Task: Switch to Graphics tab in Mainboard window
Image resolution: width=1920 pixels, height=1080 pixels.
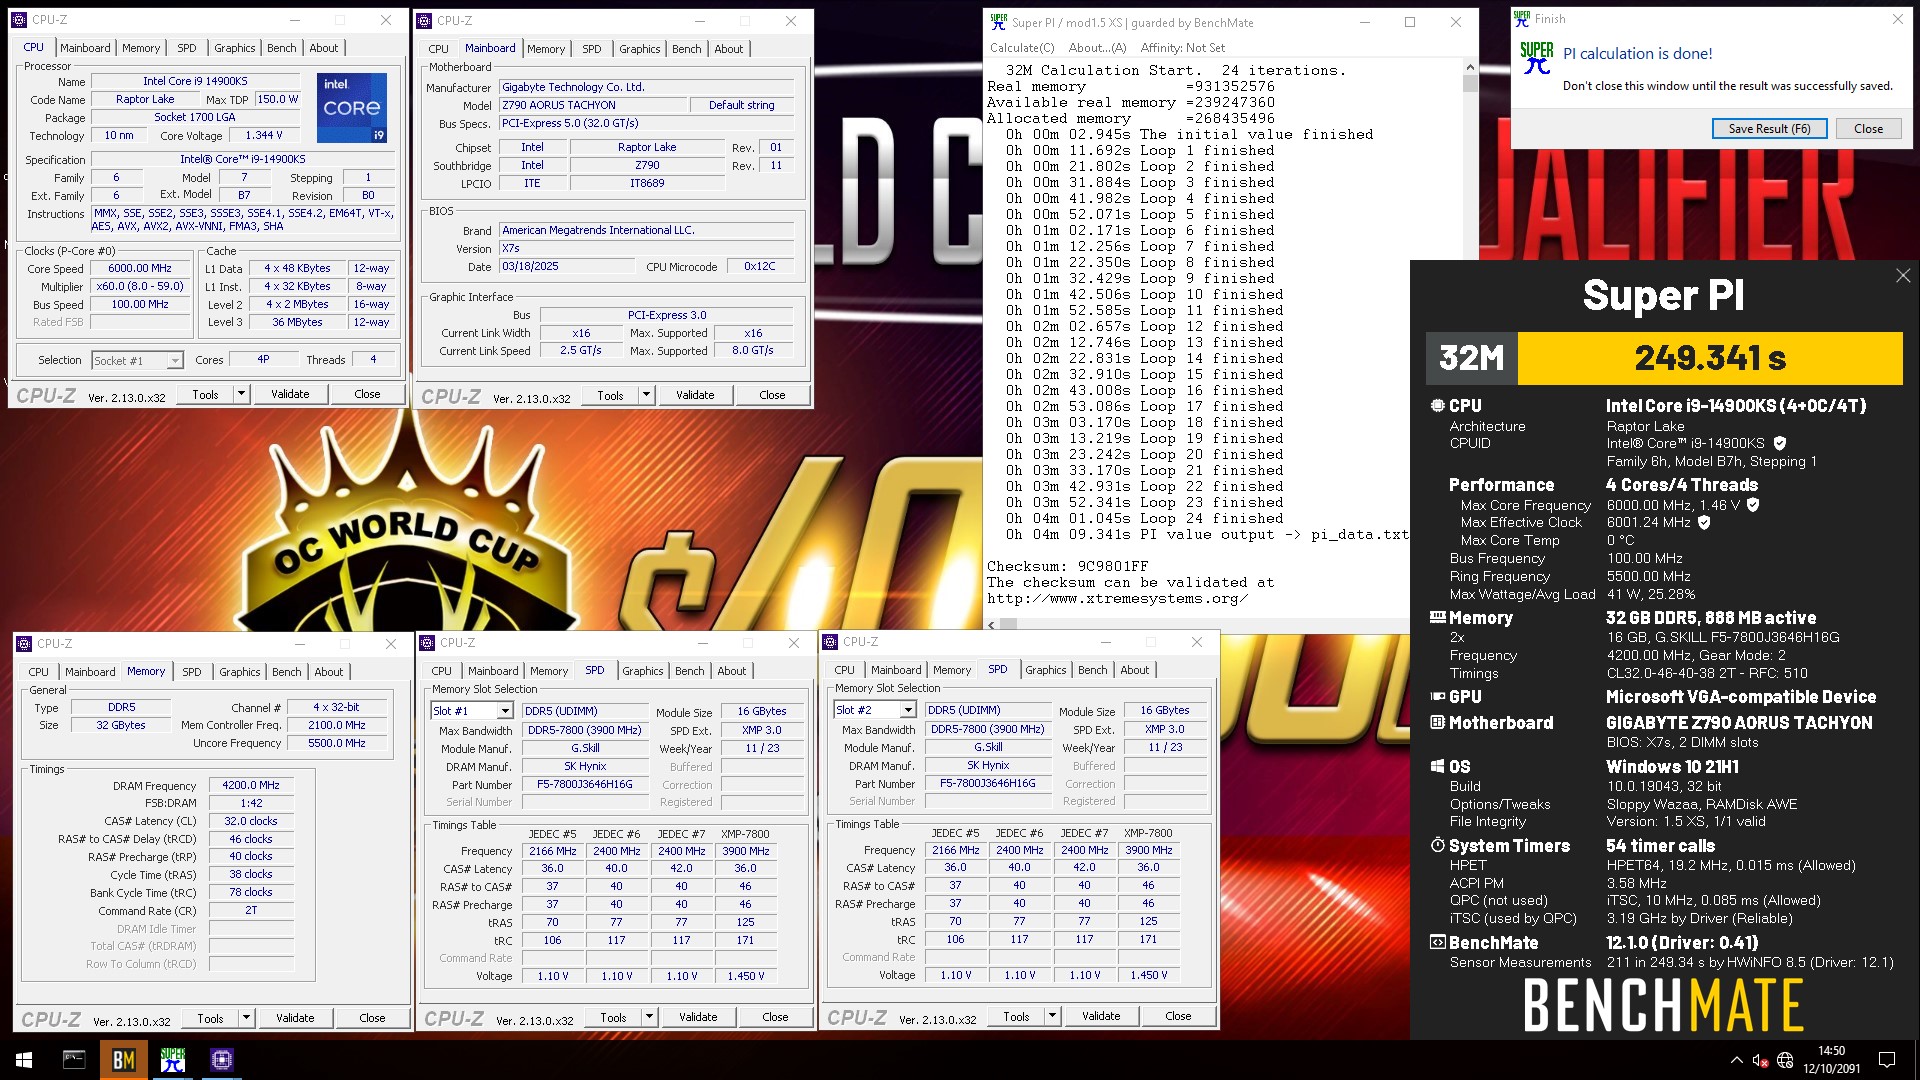Action: (x=639, y=49)
